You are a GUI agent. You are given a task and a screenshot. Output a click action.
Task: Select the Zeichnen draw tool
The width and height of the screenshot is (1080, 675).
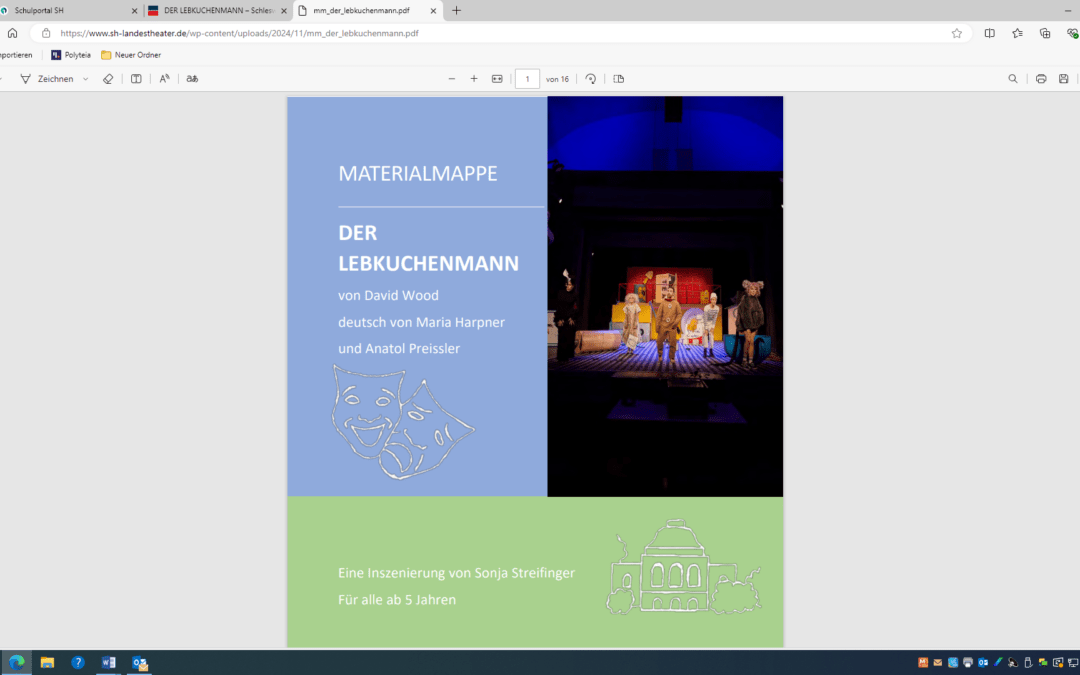tap(46, 79)
